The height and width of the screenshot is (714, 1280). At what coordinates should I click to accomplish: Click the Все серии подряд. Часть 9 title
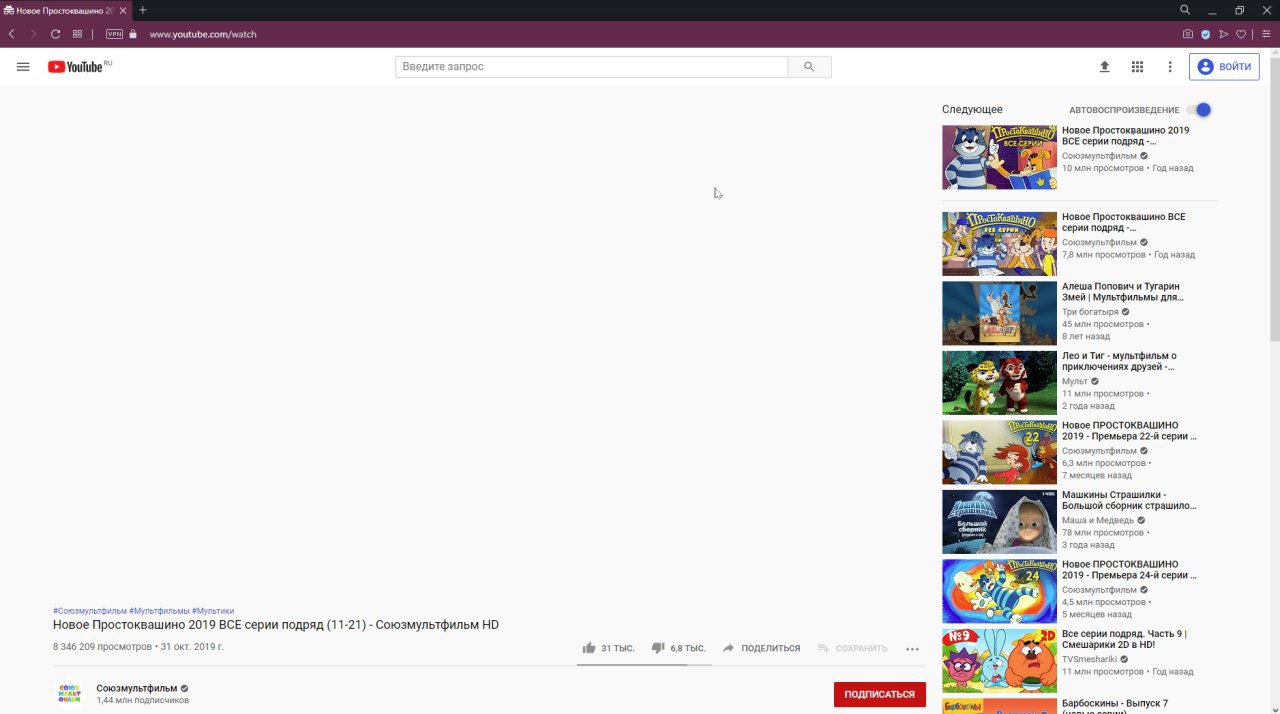pos(1124,639)
